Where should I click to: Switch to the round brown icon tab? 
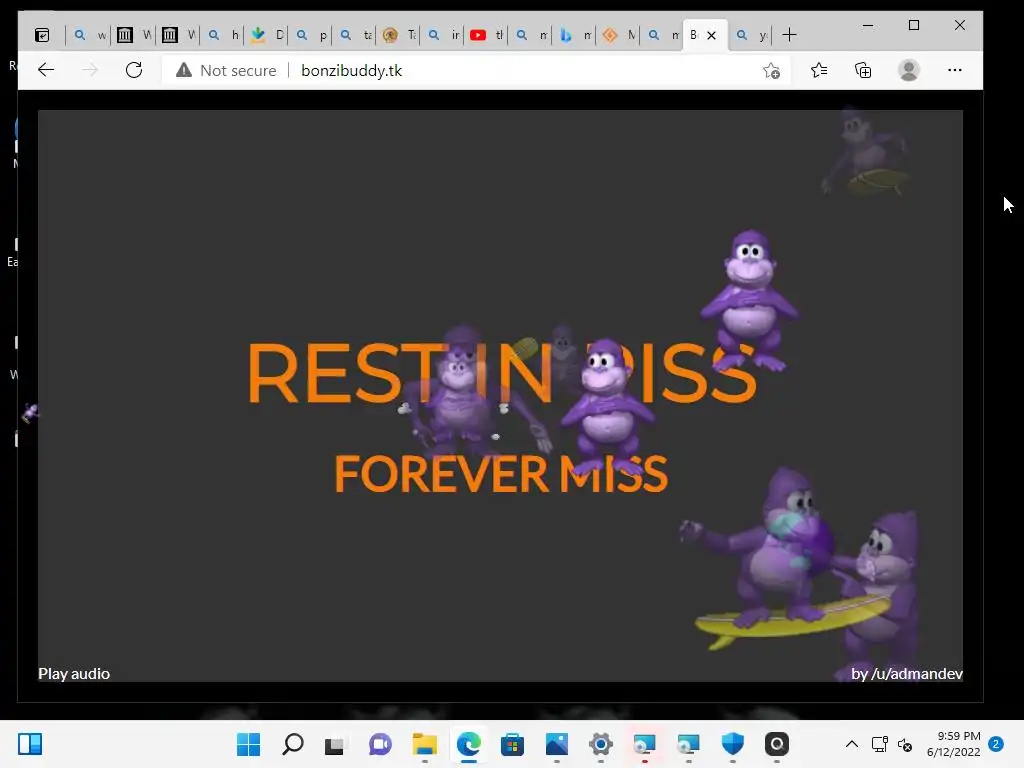click(x=399, y=35)
